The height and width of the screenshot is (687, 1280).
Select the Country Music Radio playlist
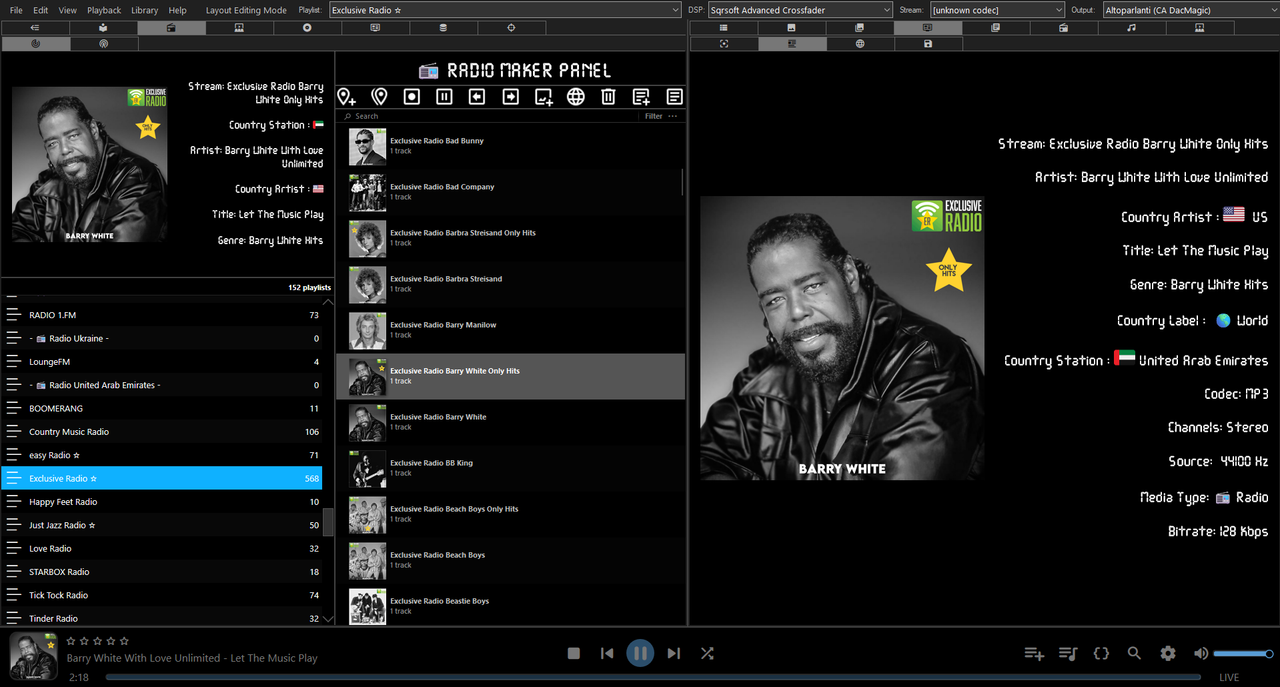(x=162, y=432)
